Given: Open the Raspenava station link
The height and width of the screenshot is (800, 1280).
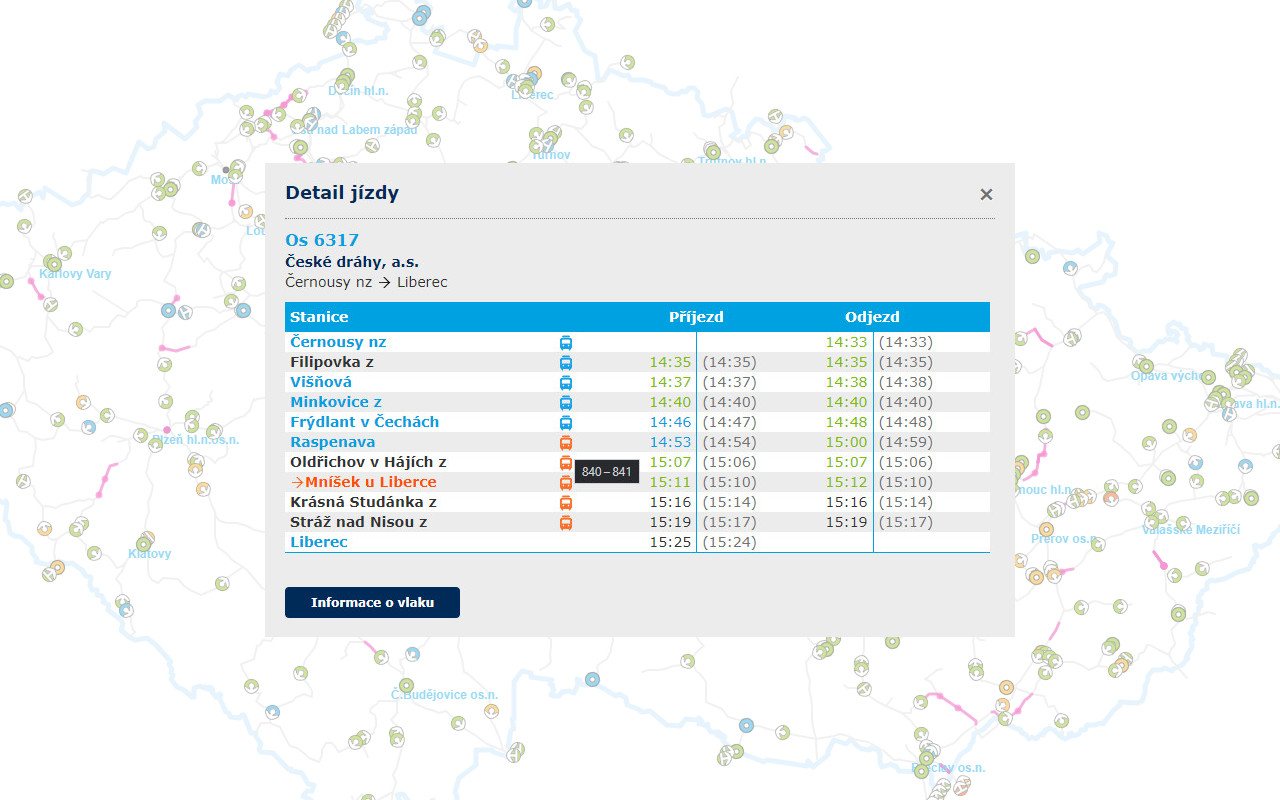Looking at the screenshot, I should pos(332,442).
